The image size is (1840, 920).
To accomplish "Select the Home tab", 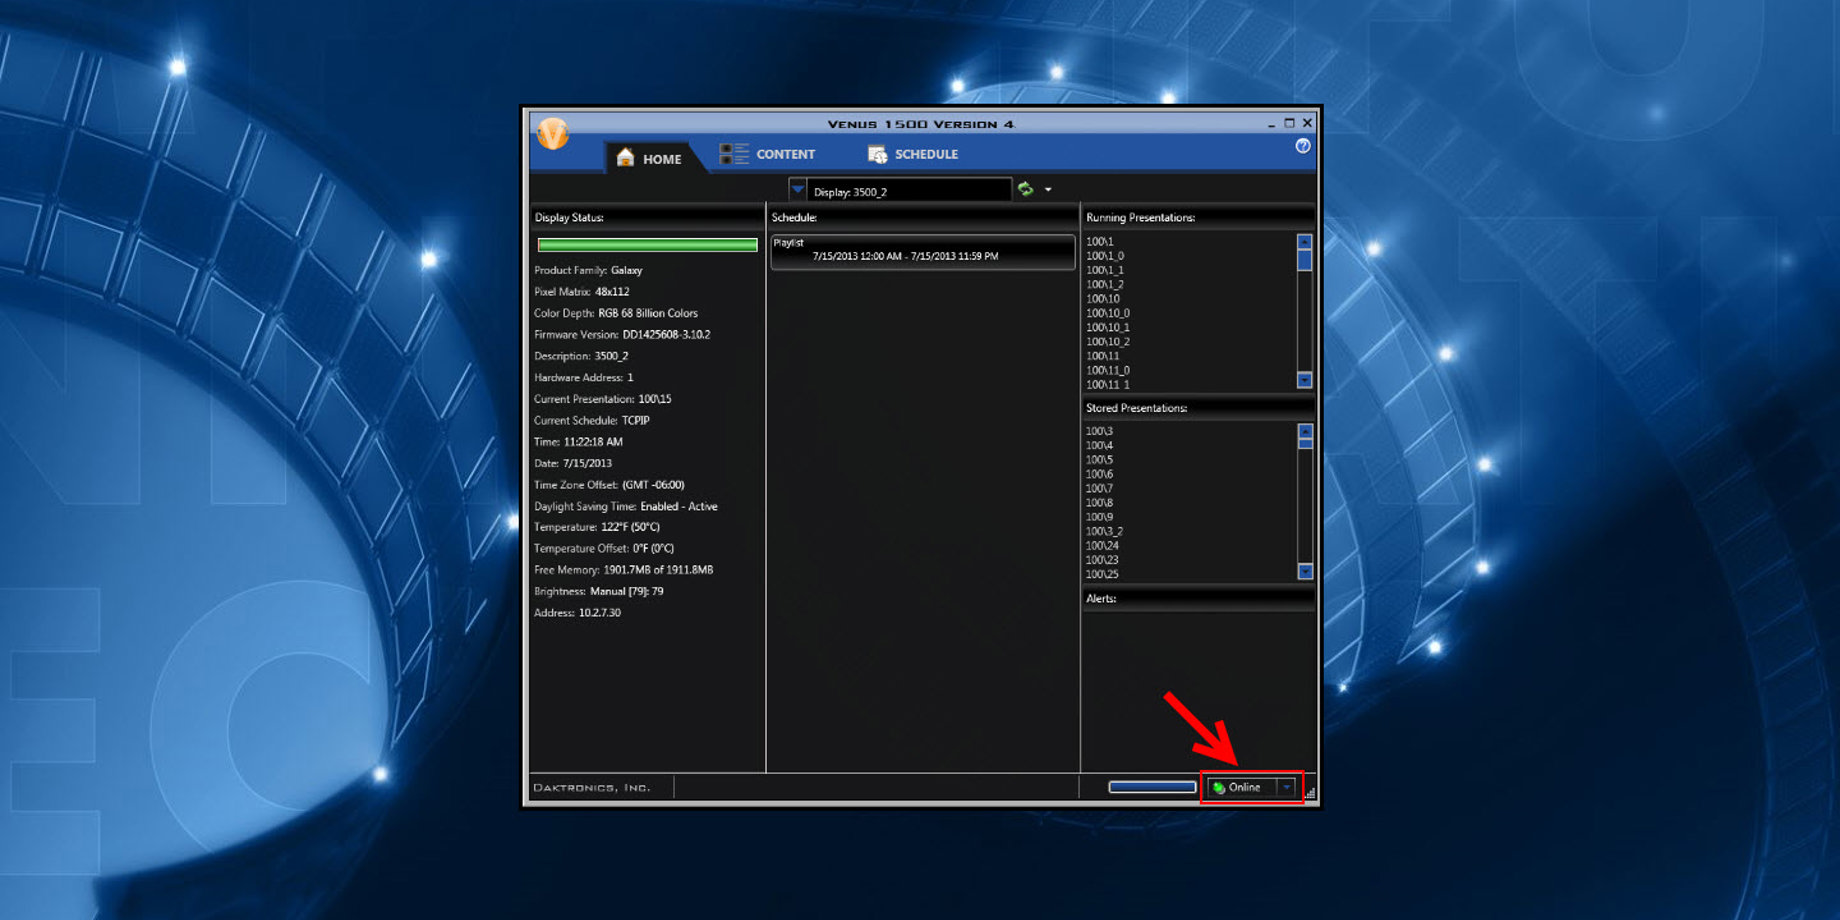I will [x=650, y=158].
